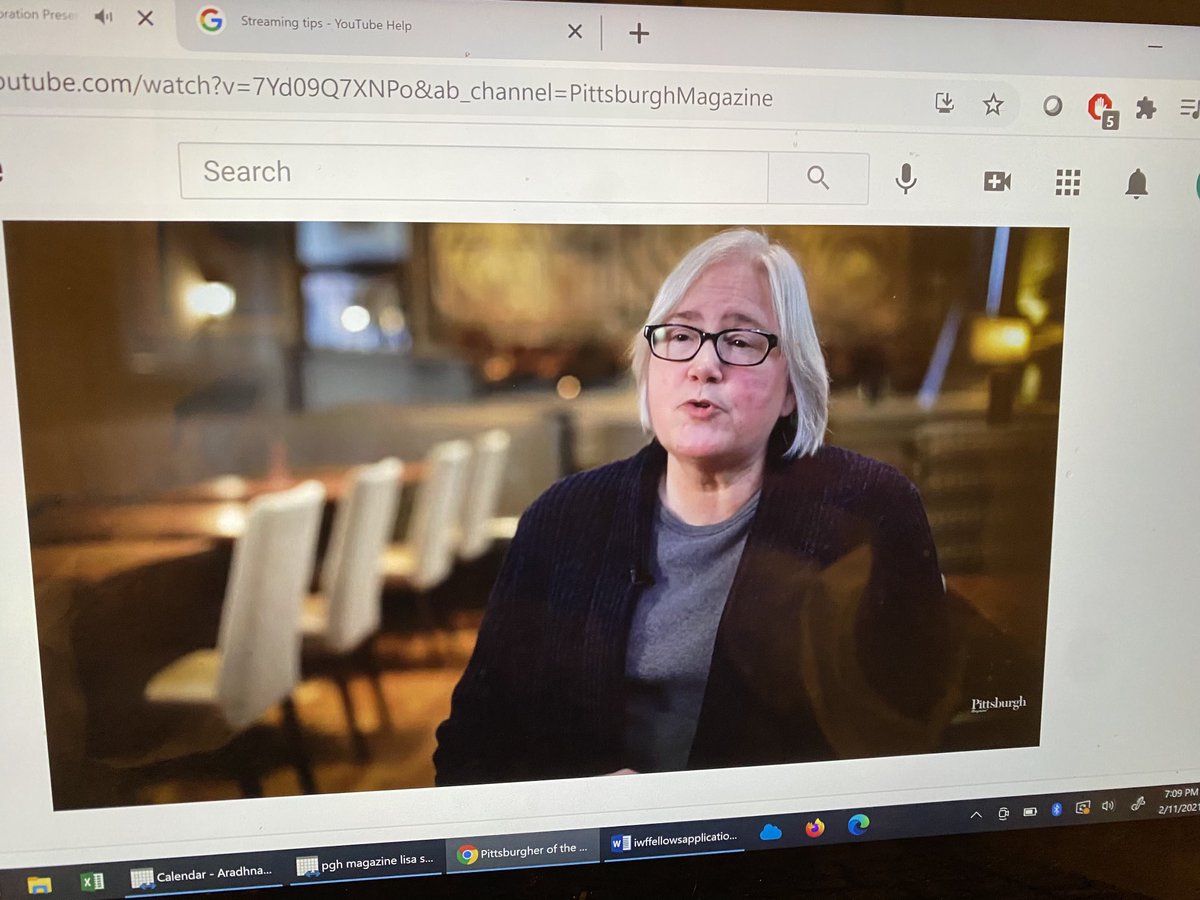Close the Streaming tips YouTube Help tab

[575, 31]
